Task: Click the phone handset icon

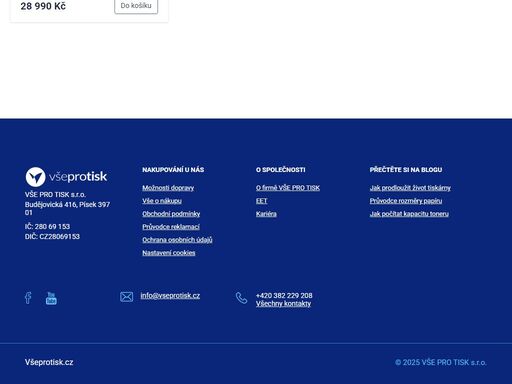Action: [241, 298]
